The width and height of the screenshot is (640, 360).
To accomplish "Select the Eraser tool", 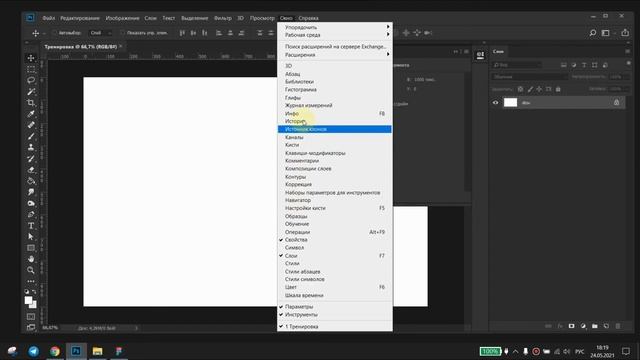I will (31, 170).
